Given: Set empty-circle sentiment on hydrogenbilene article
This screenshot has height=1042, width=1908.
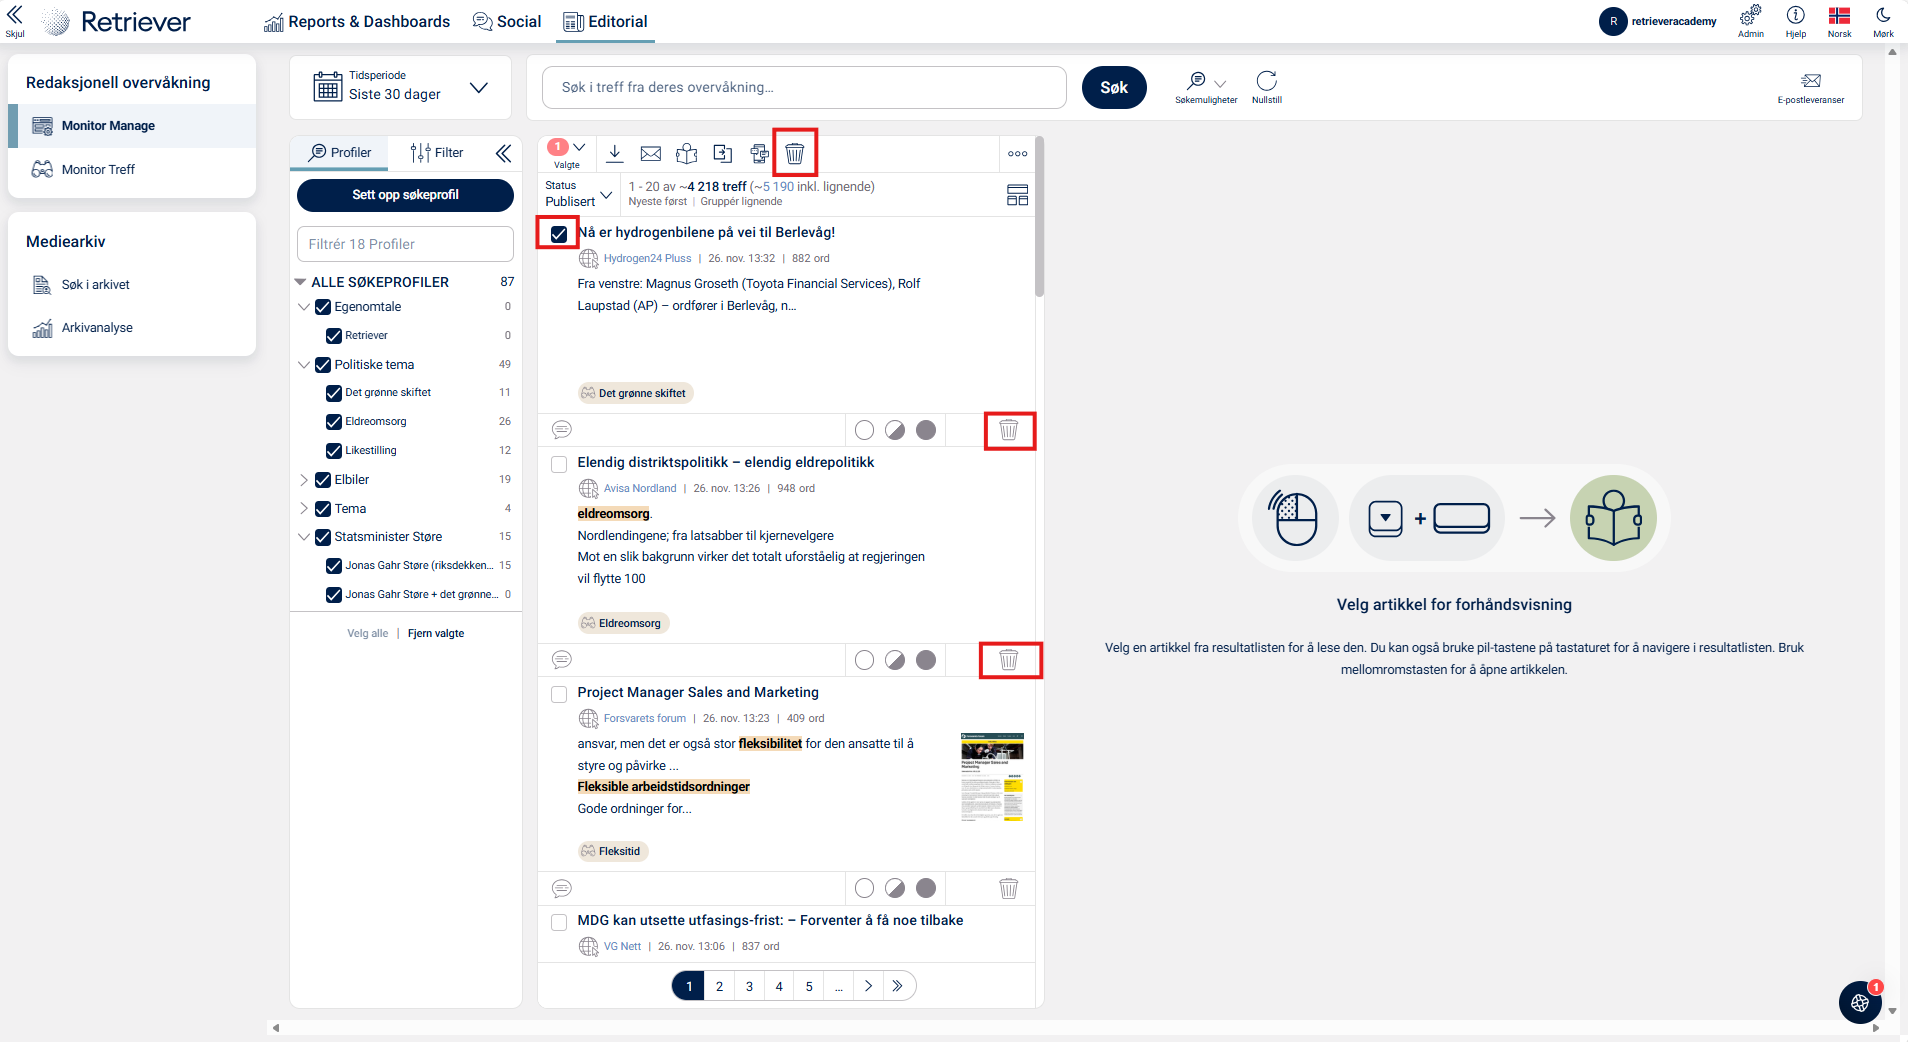Looking at the screenshot, I should point(865,430).
